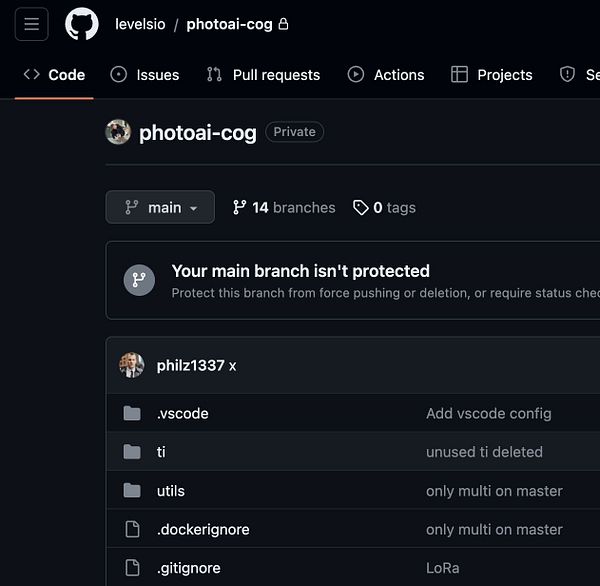
Task: Click the philz1337 username link
Action: click(x=190, y=365)
